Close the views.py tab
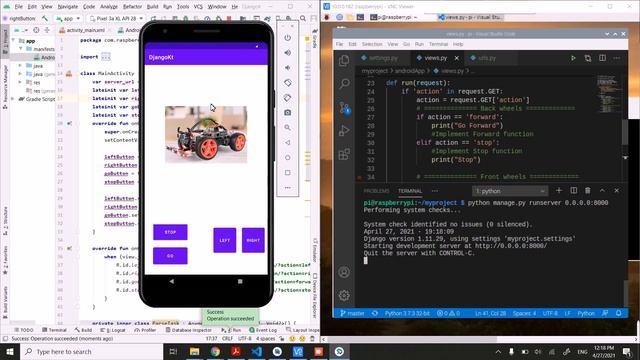The image size is (640, 360). click(x=457, y=58)
